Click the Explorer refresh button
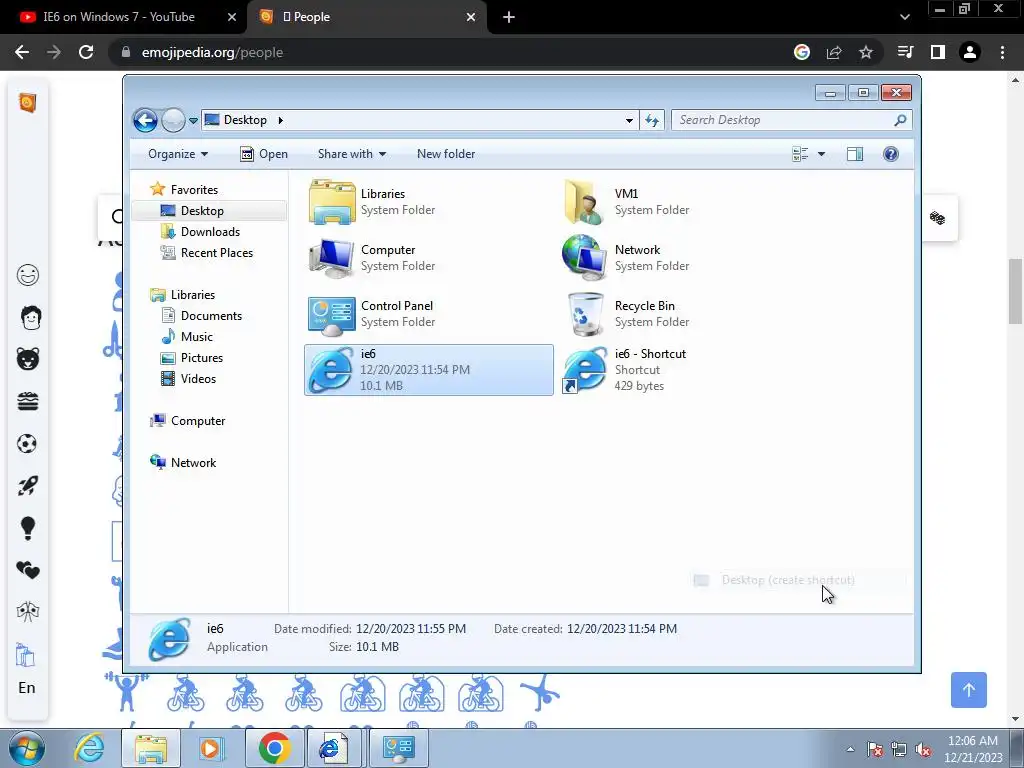The width and height of the screenshot is (1024, 768). (x=652, y=120)
